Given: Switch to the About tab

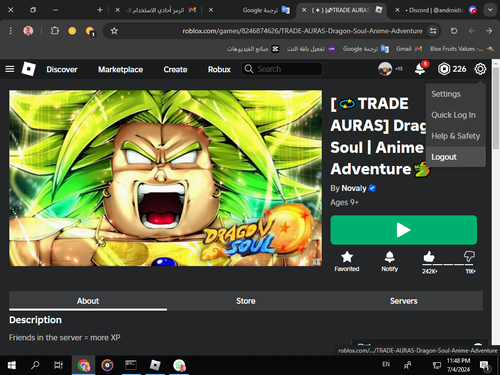Looking at the screenshot, I should pos(88,301).
